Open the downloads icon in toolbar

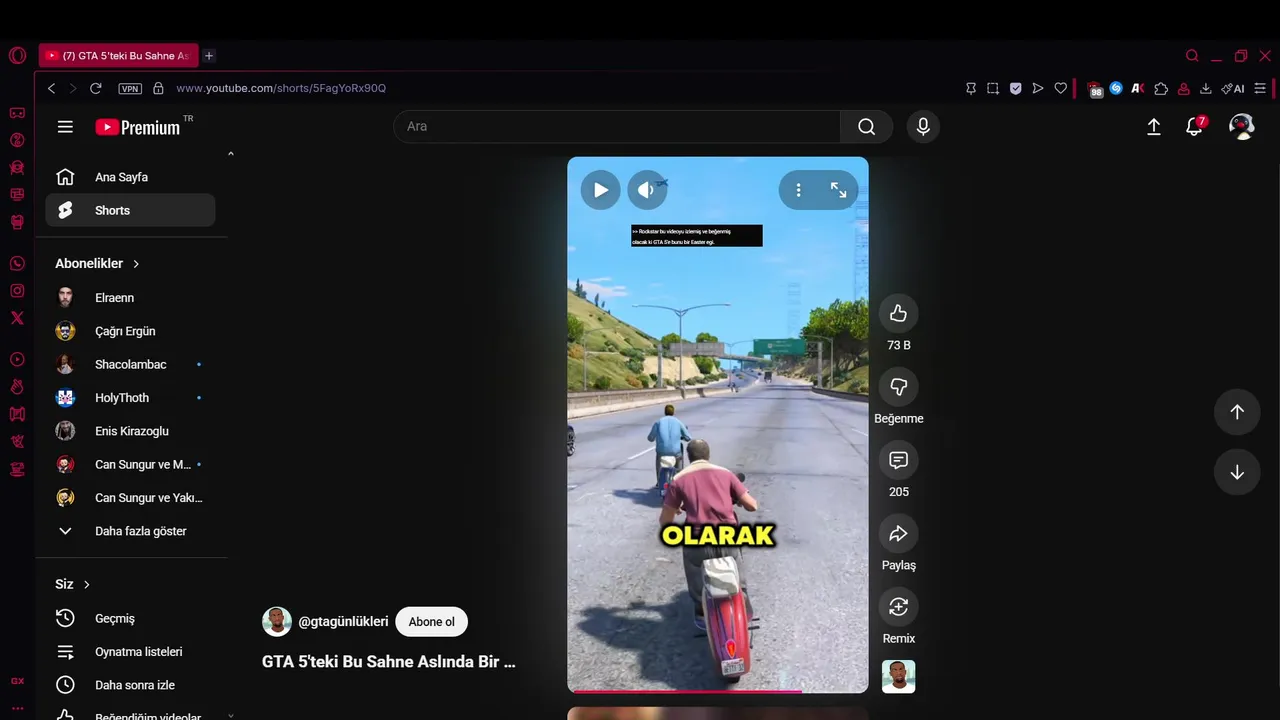click(1206, 88)
